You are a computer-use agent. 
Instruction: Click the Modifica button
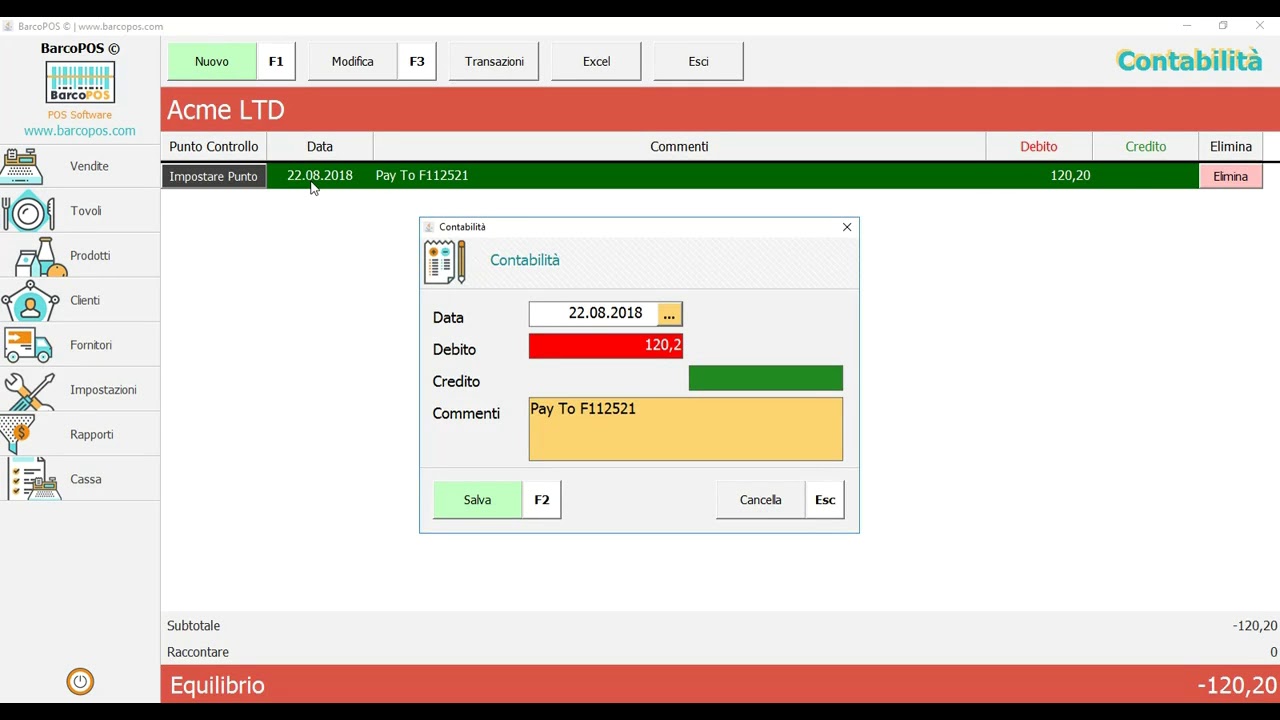pos(353,61)
